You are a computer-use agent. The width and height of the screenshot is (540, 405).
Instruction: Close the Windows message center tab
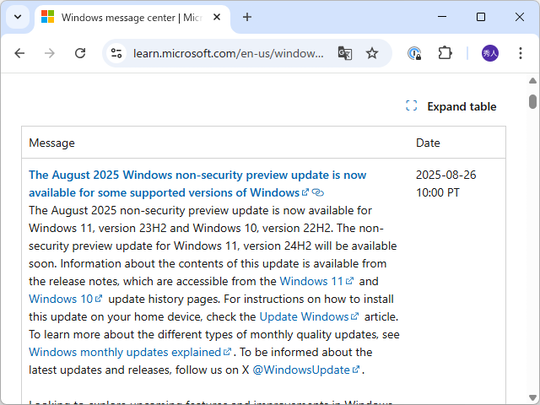coord(217,17)
